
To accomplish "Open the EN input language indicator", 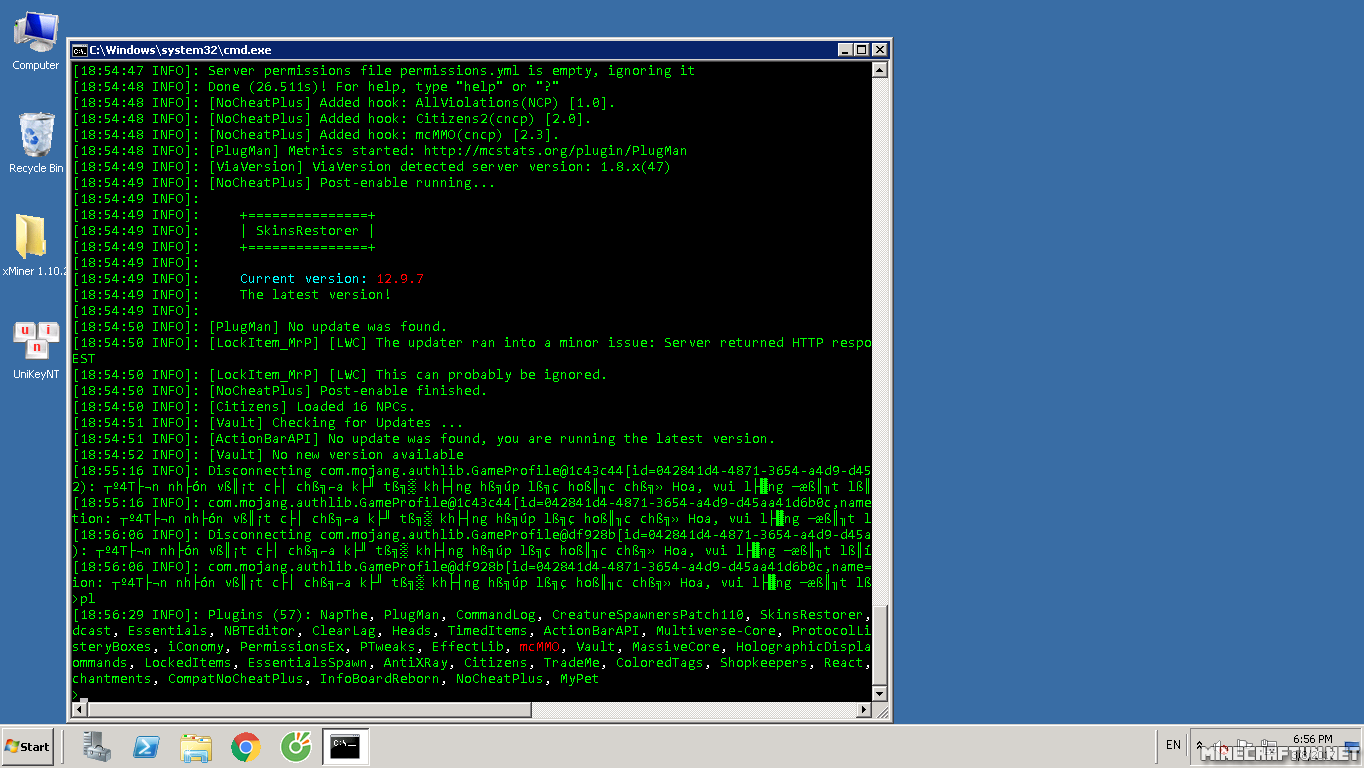I will 1173,745.
